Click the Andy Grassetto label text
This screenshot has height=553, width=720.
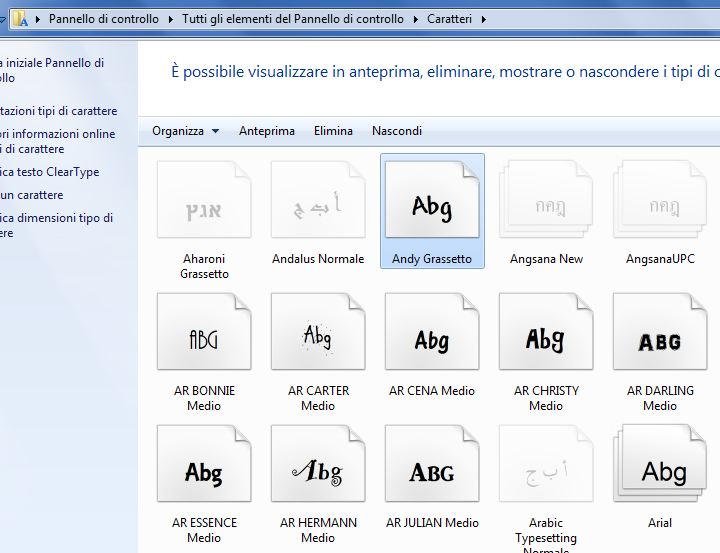pos(432,259)
